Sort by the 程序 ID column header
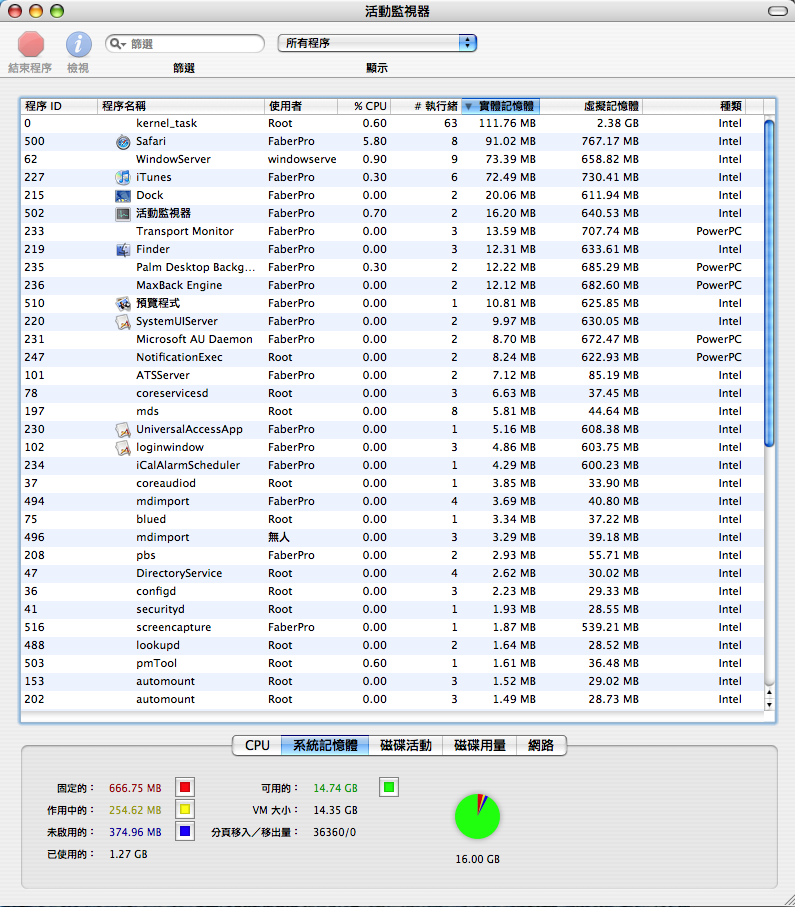This screenshot has height=907, width=795. 58,106
